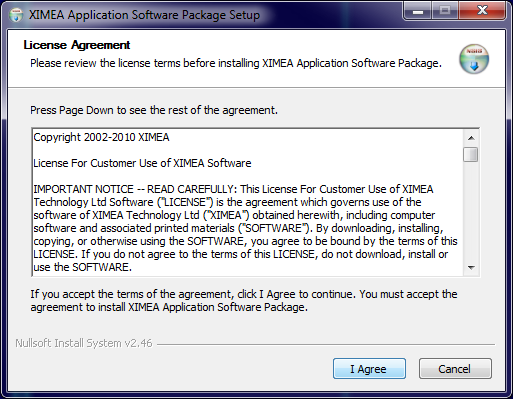The width and height of the screenshot is (513, 399).
Task: Close the setup window with X
Action: click(482, 11)
